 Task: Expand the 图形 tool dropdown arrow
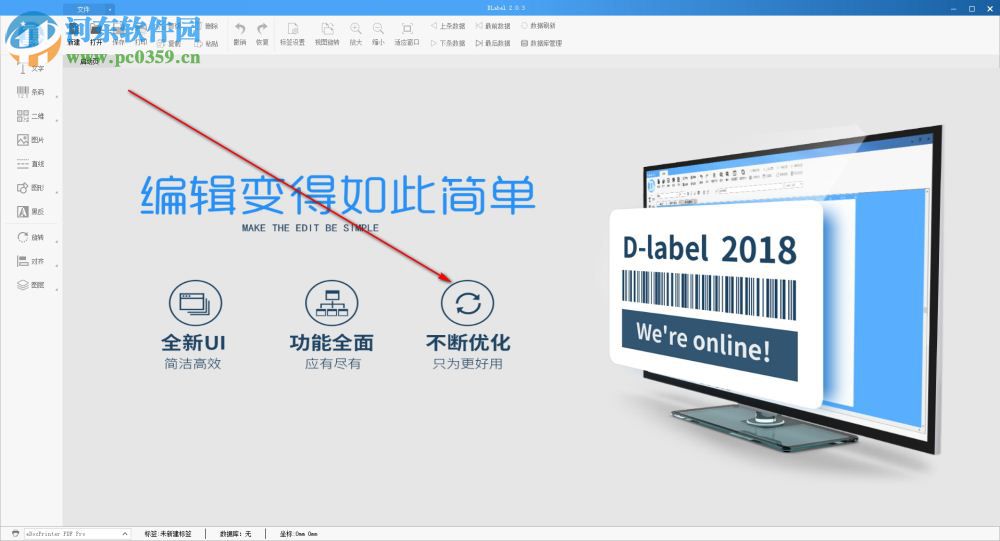(x=57, y=192)
